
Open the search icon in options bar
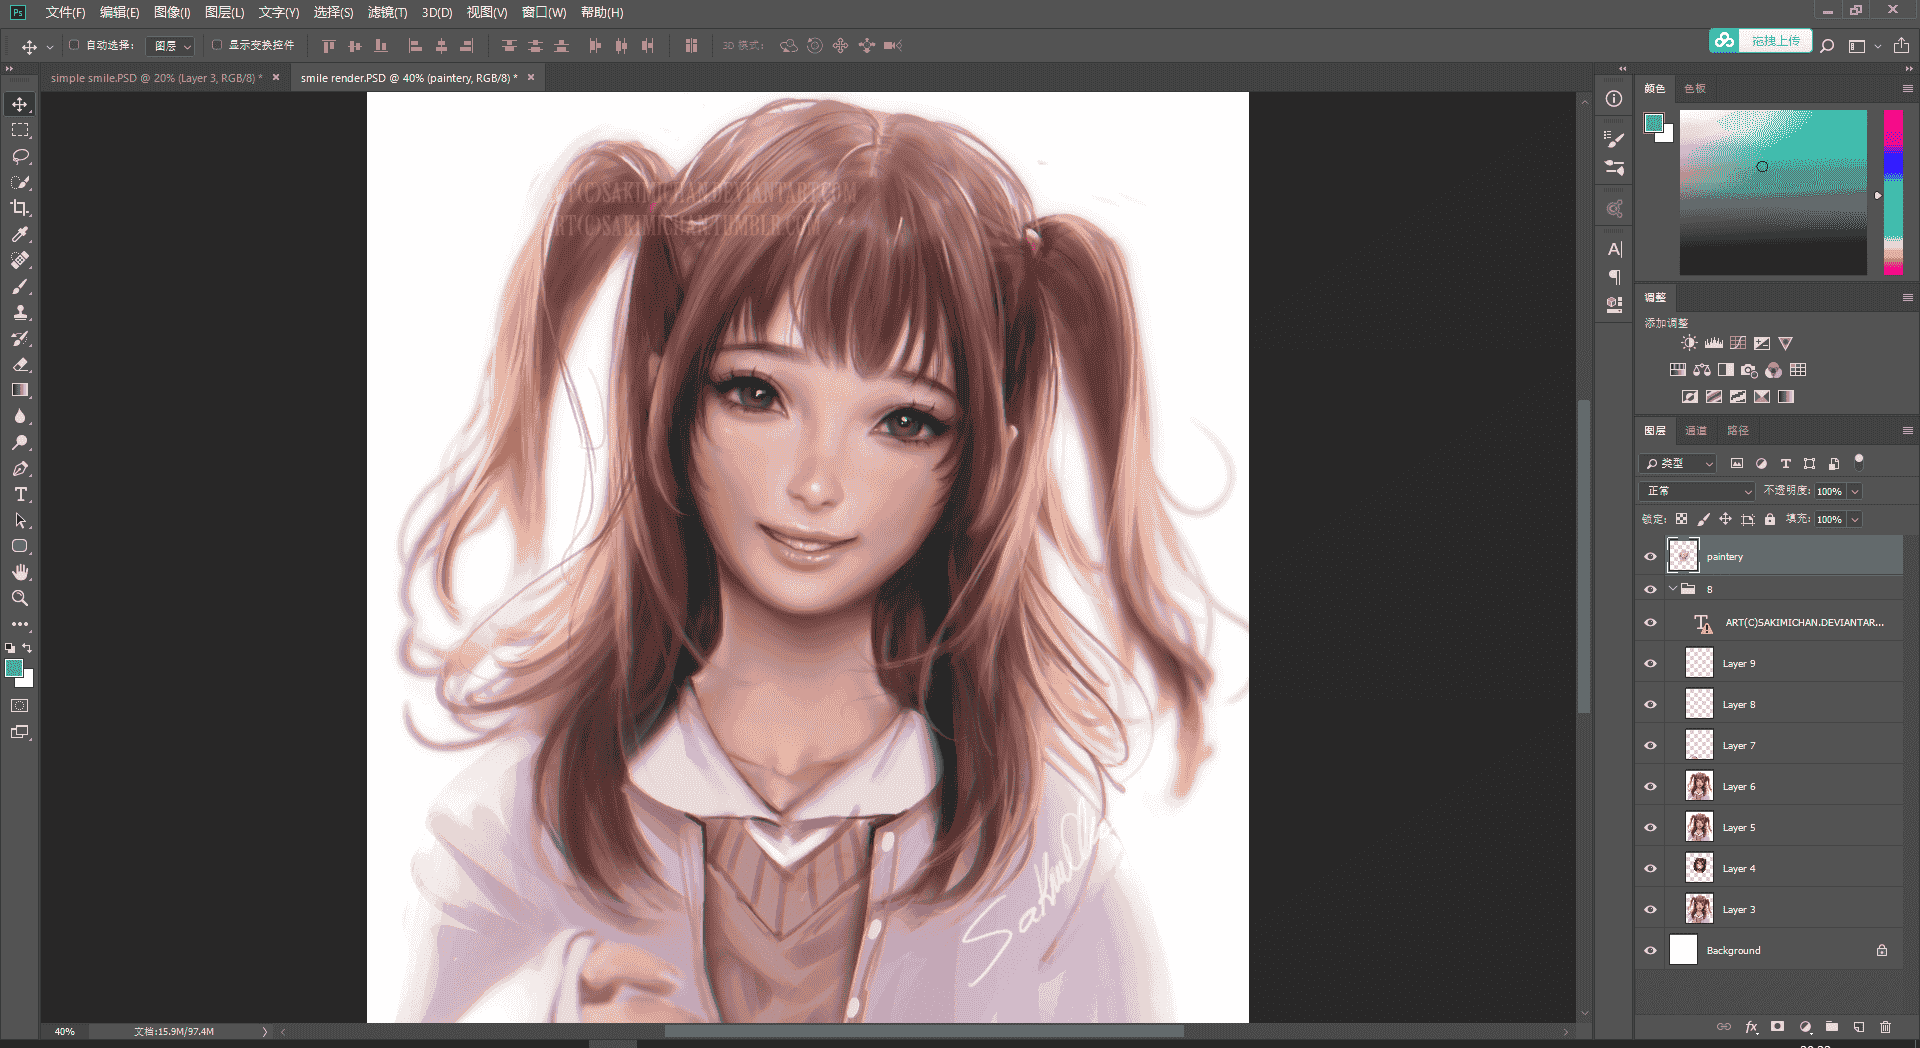pos(1827,45)
